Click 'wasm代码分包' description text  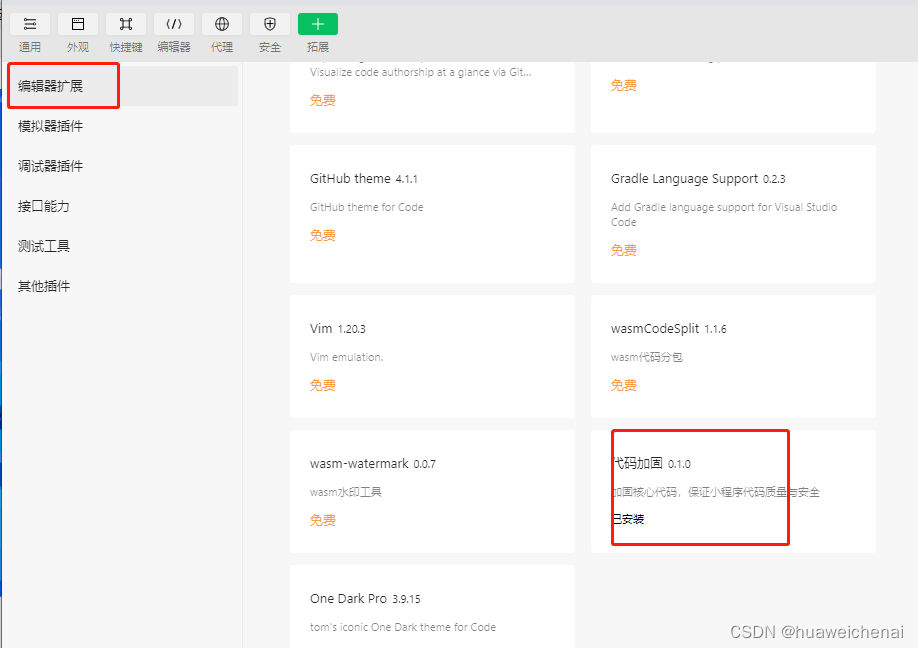tap(646, 357)
